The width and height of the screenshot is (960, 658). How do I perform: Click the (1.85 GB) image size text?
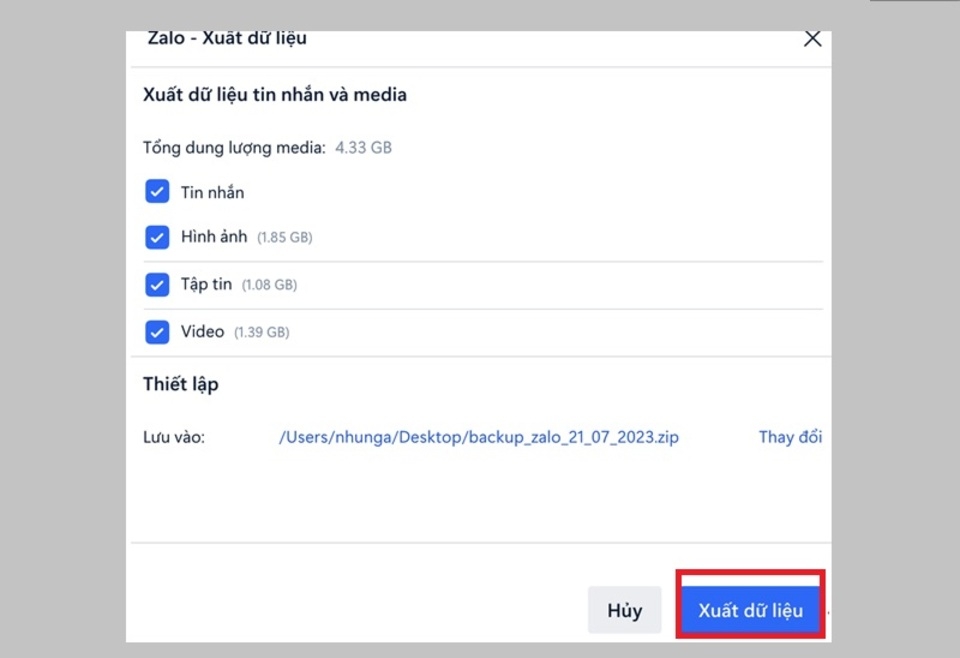click(285, 237)
